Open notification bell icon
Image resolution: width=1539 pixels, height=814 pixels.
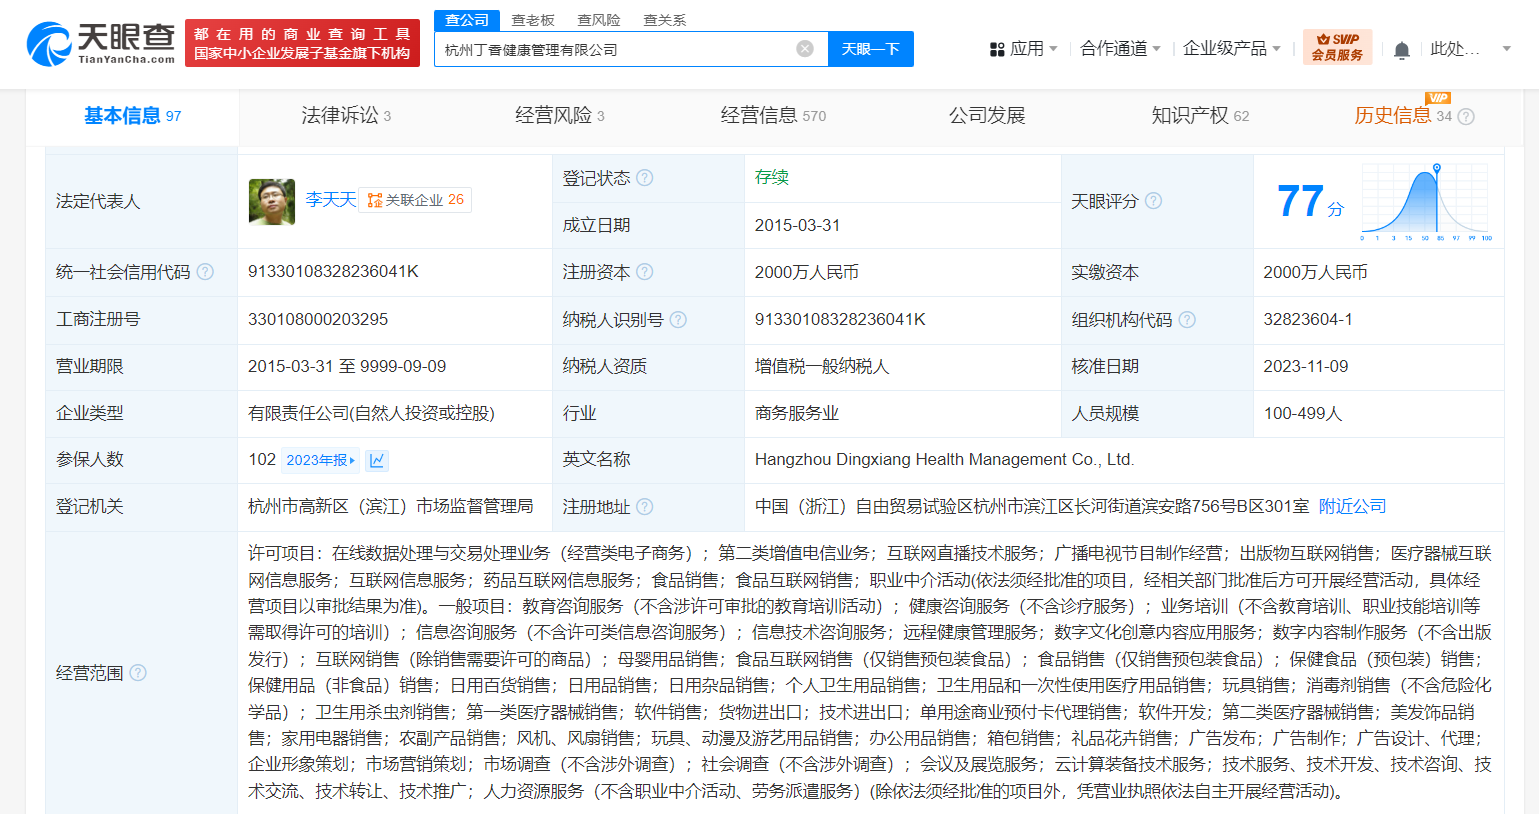1402,50
